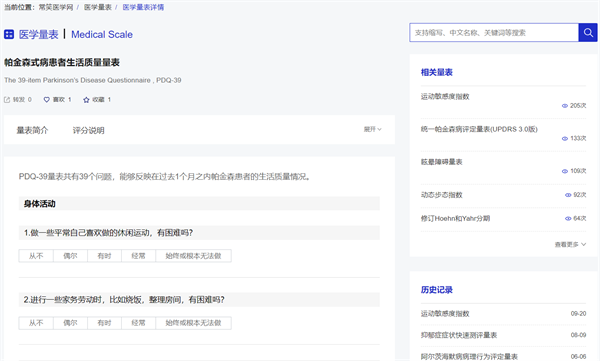Open the 评分说明 tab
600x361 pixels.
(88, 131)
